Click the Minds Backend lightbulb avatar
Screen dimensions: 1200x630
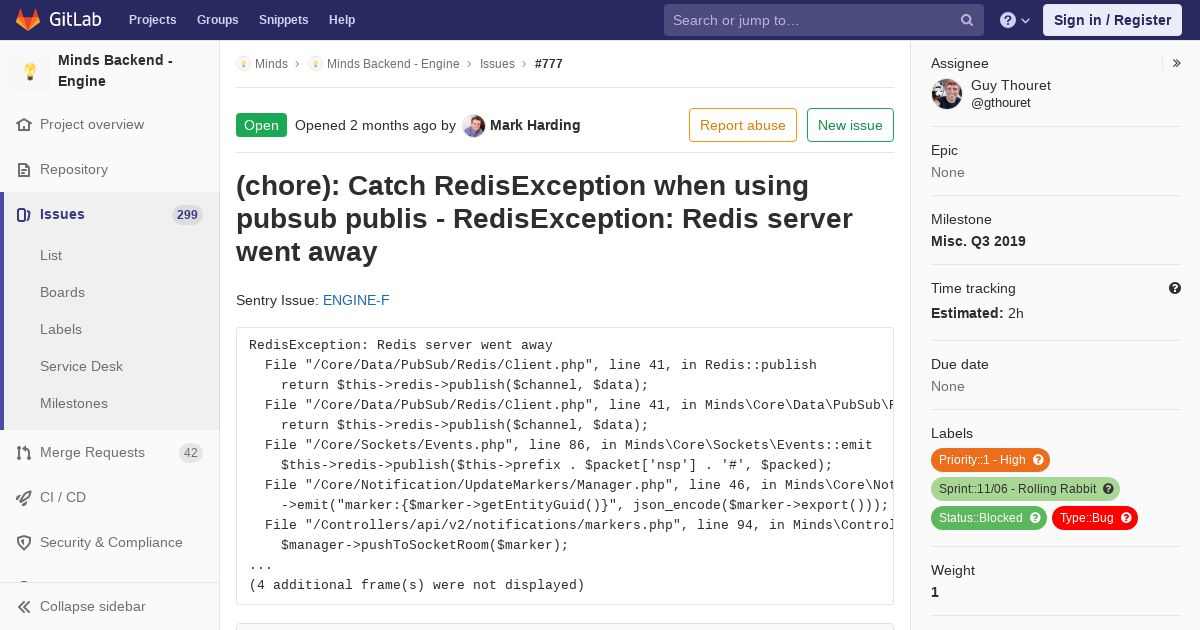pyautogui.click(x=30, y=71)
